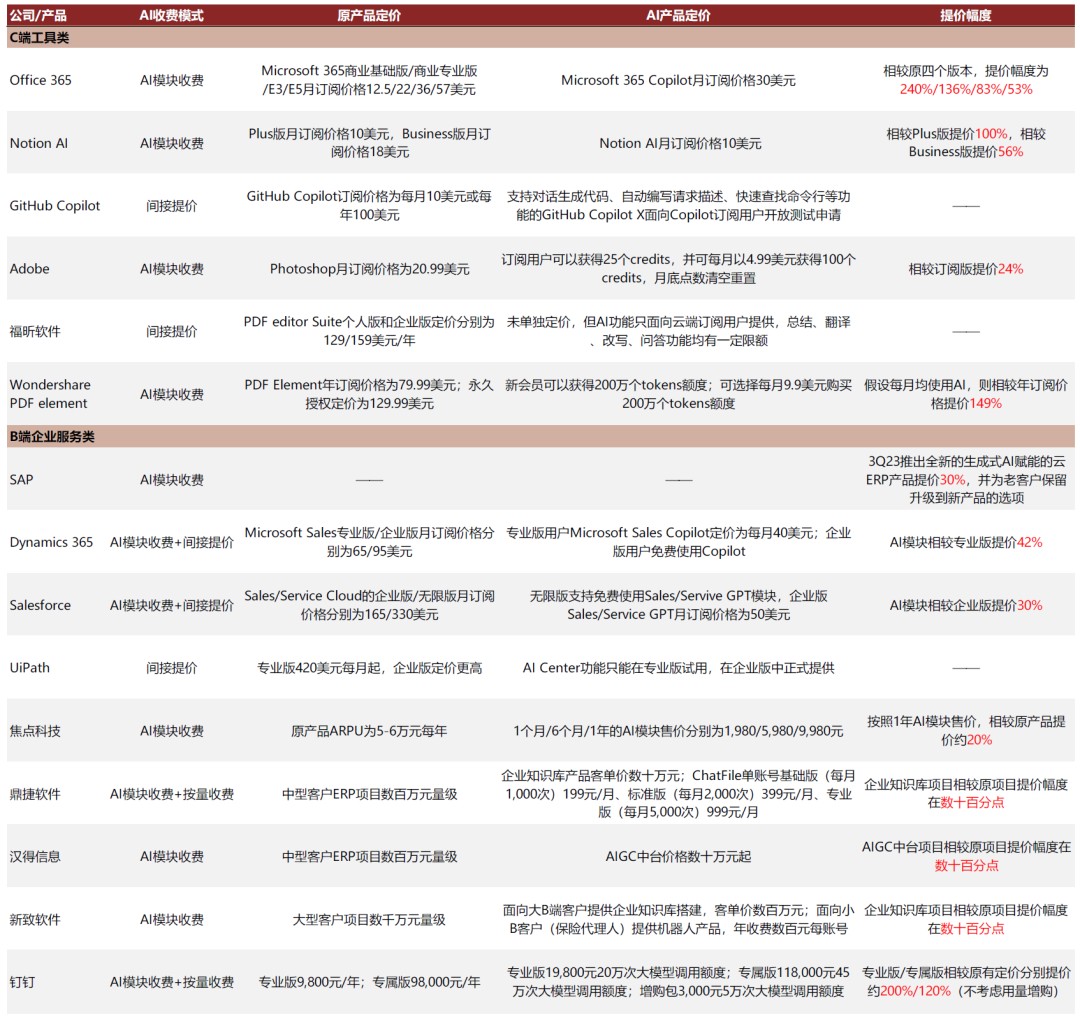The image size is (1080, 1019).
Task: Click the 专业版420美元每月起 cell
Action: 369,668
